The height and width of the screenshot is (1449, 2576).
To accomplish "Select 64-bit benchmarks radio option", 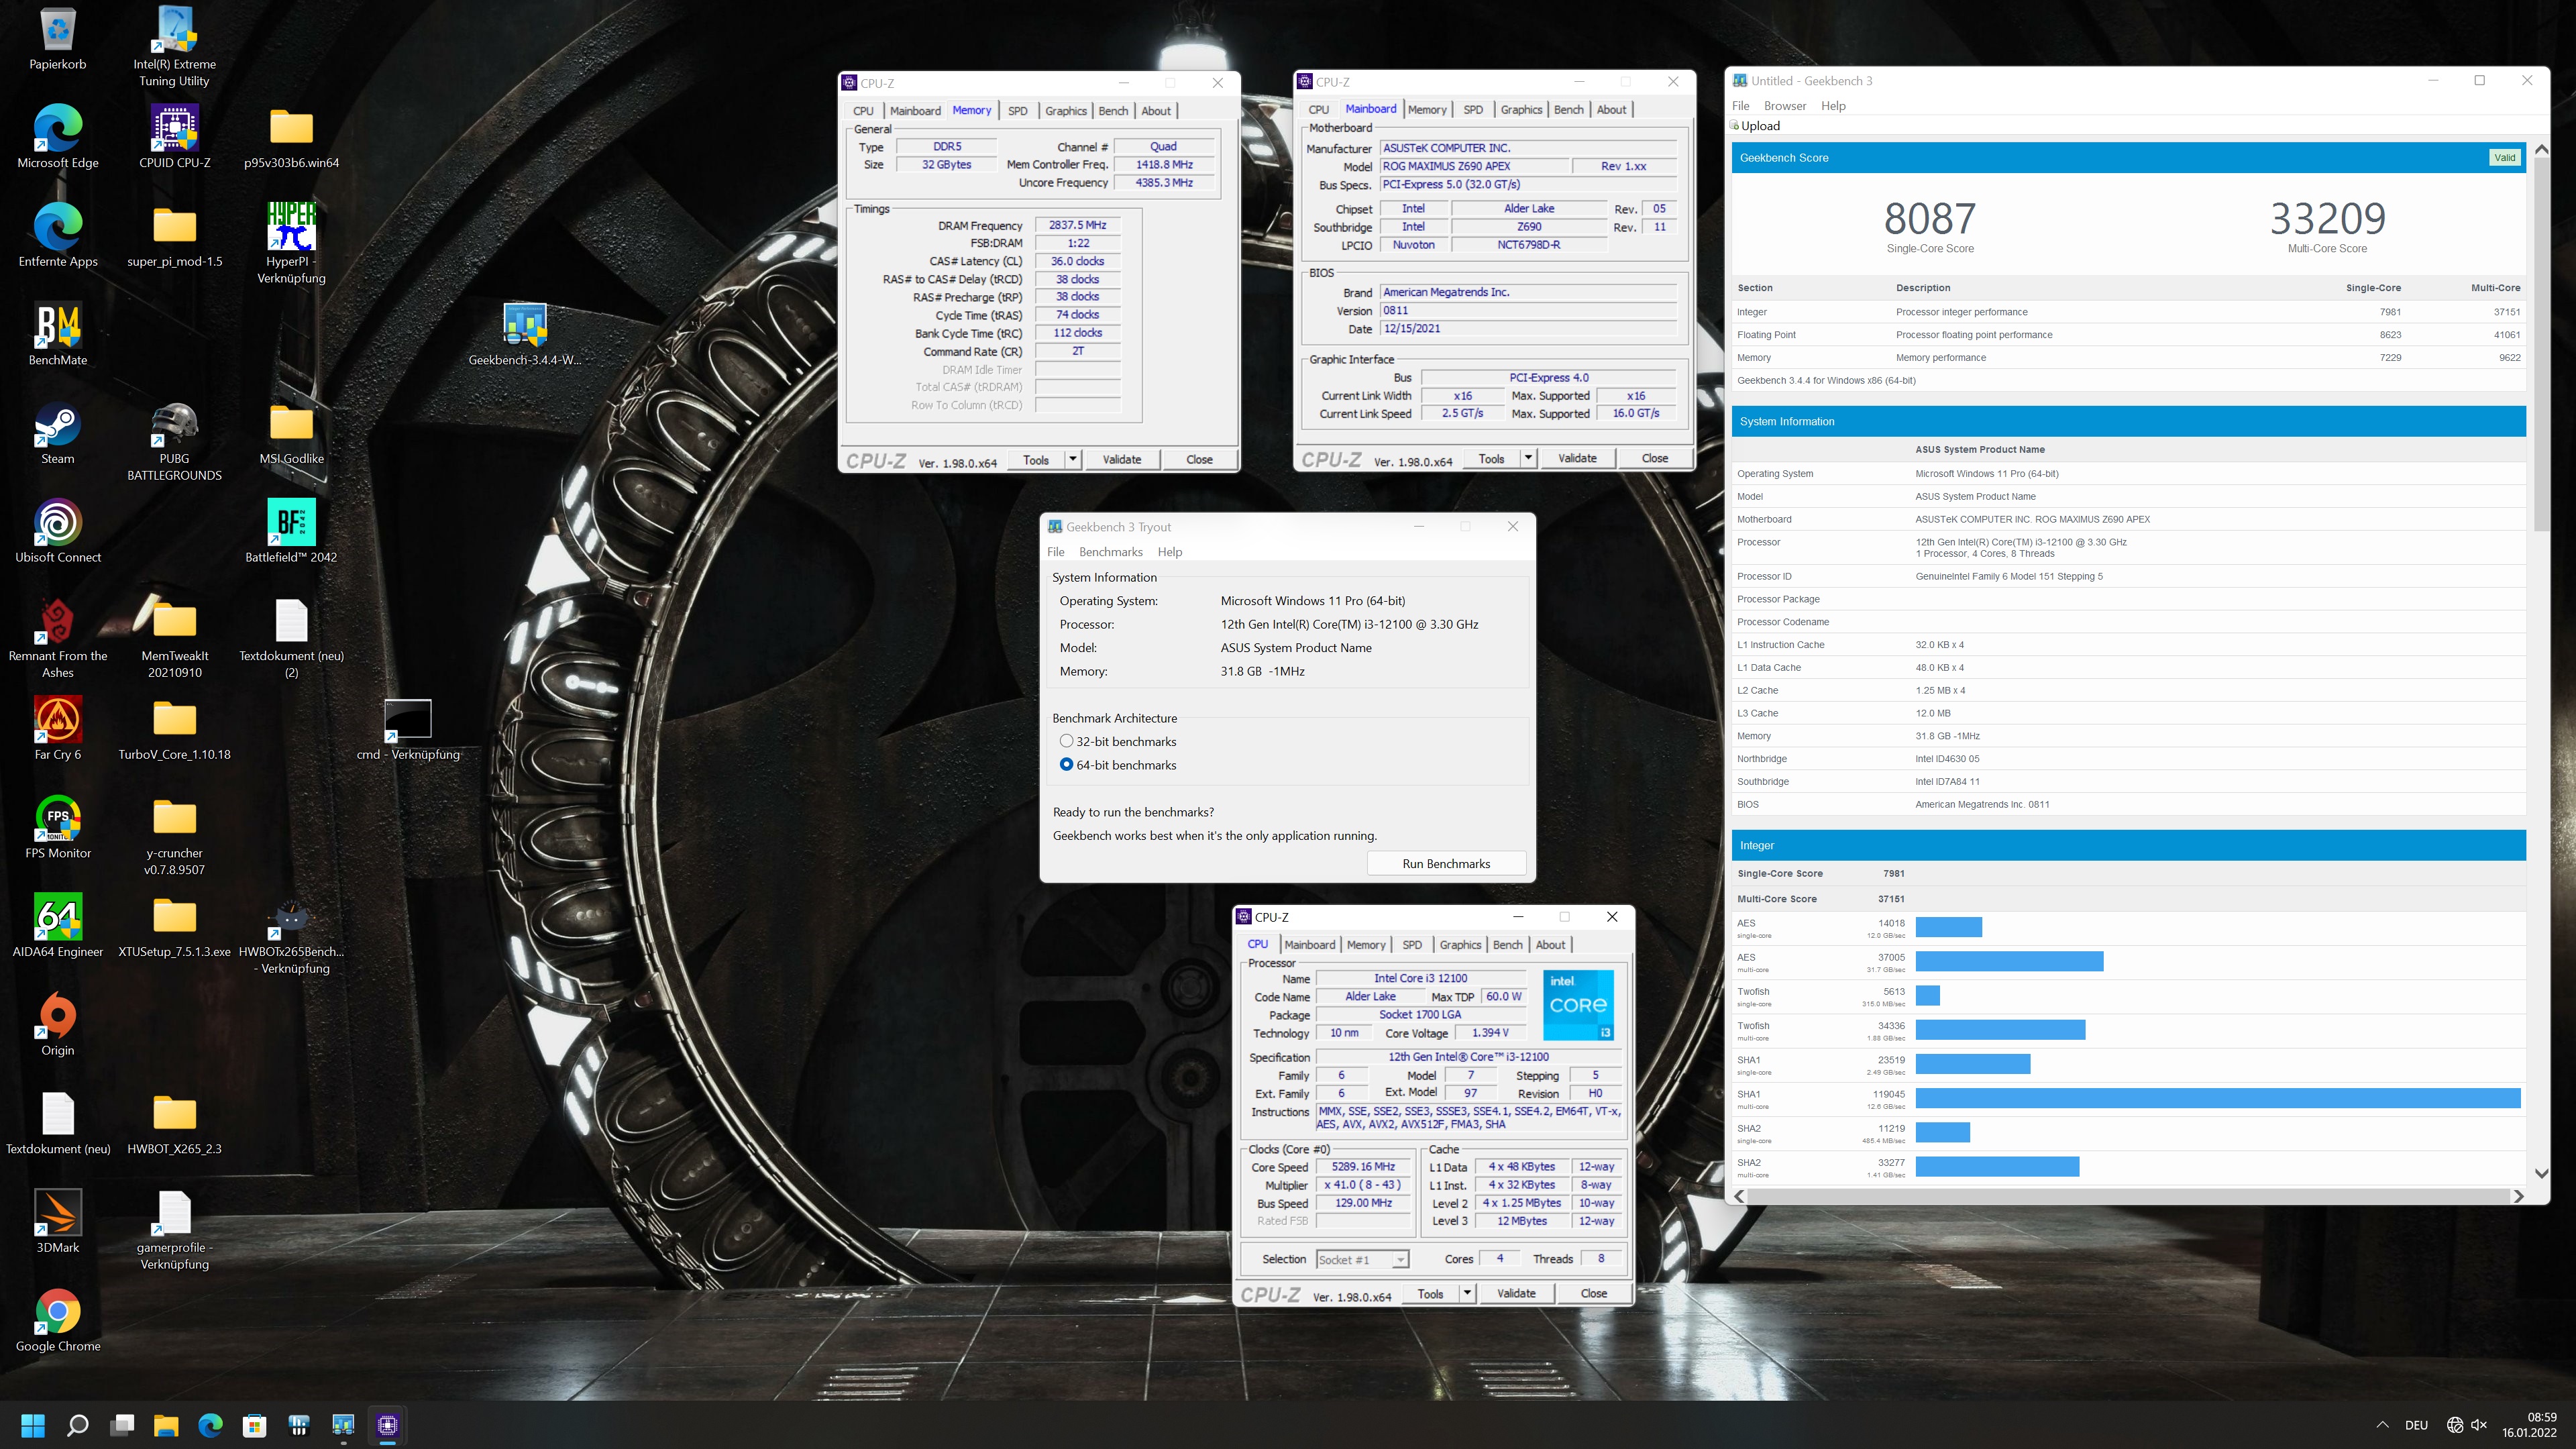I will tap(1066, 764).
